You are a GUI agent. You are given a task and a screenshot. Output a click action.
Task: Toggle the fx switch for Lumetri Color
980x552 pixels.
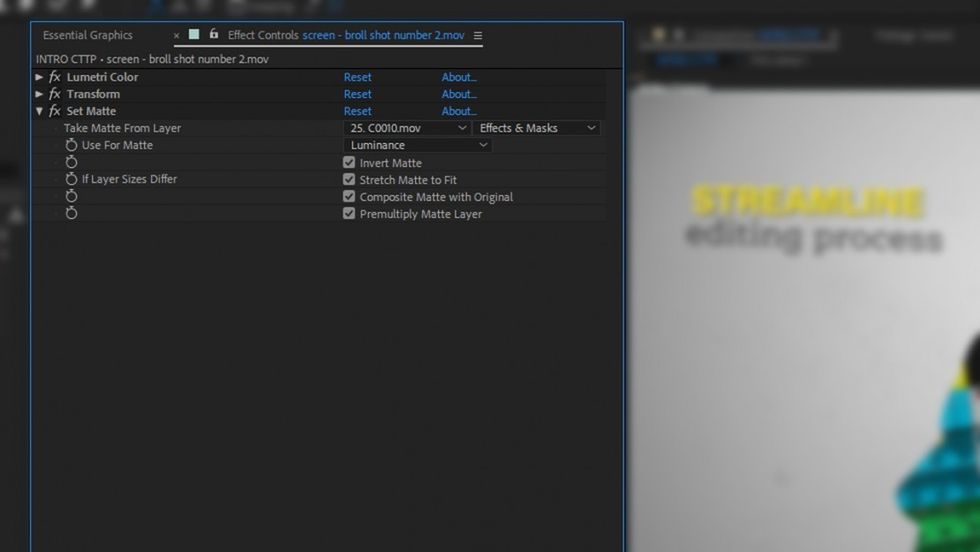click(55, 77)
